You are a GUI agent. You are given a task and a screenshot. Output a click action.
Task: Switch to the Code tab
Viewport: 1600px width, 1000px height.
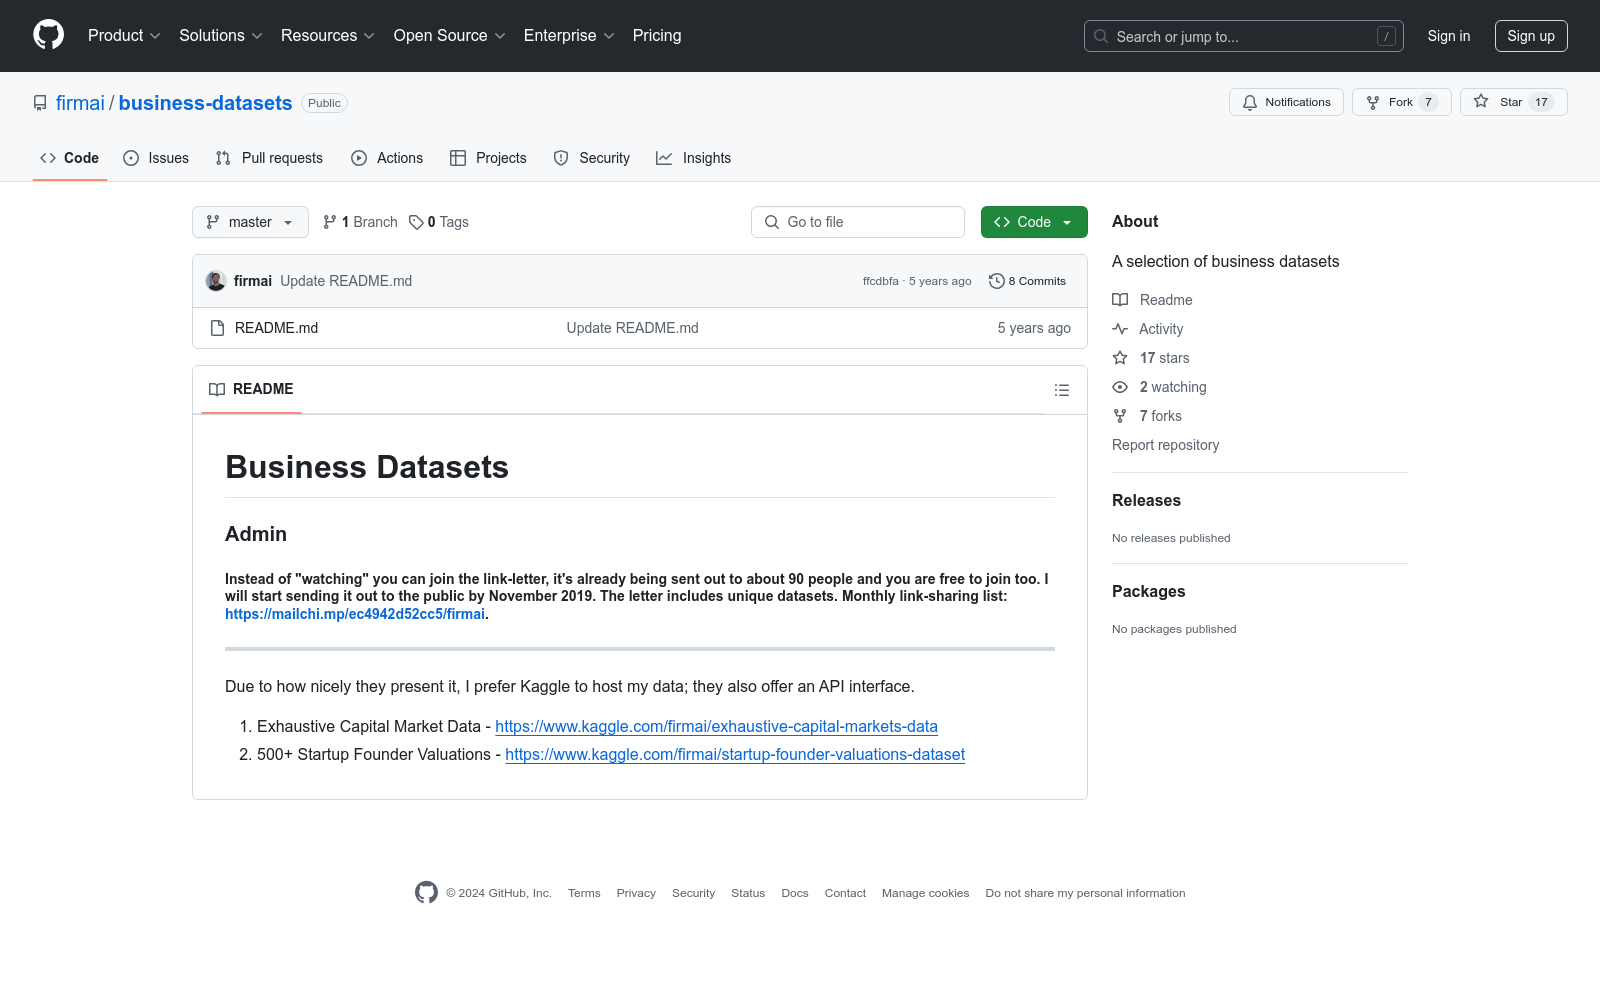tap(69, 158)
